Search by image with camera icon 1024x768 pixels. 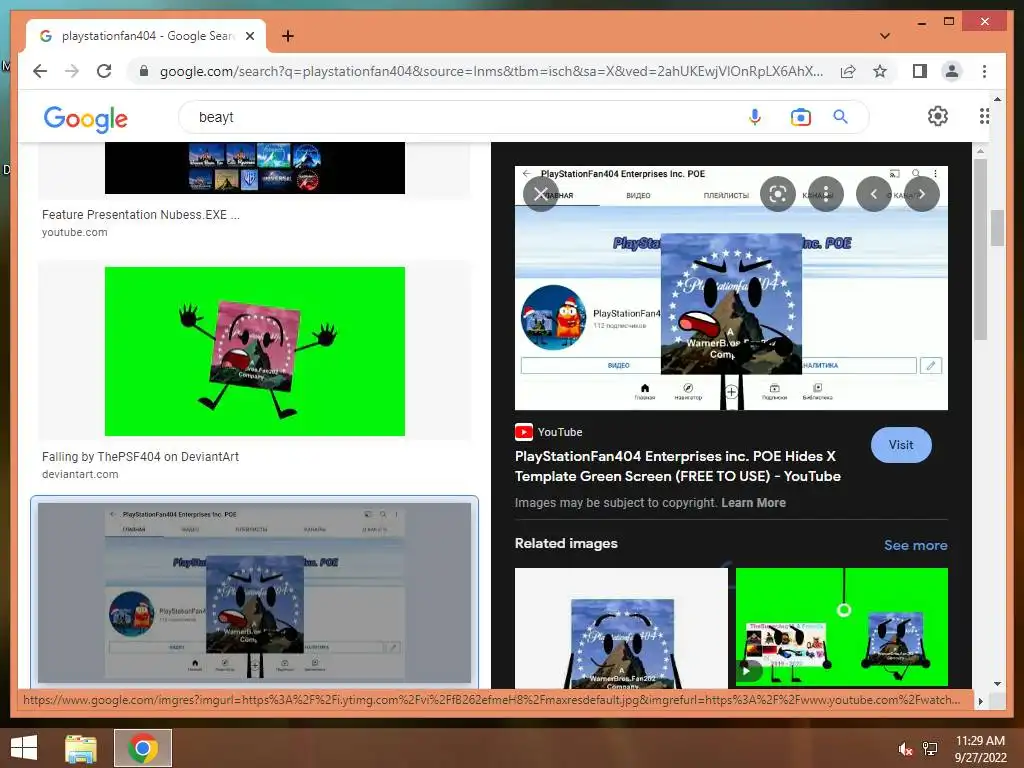pyautogui.click(x=800, y=117)
